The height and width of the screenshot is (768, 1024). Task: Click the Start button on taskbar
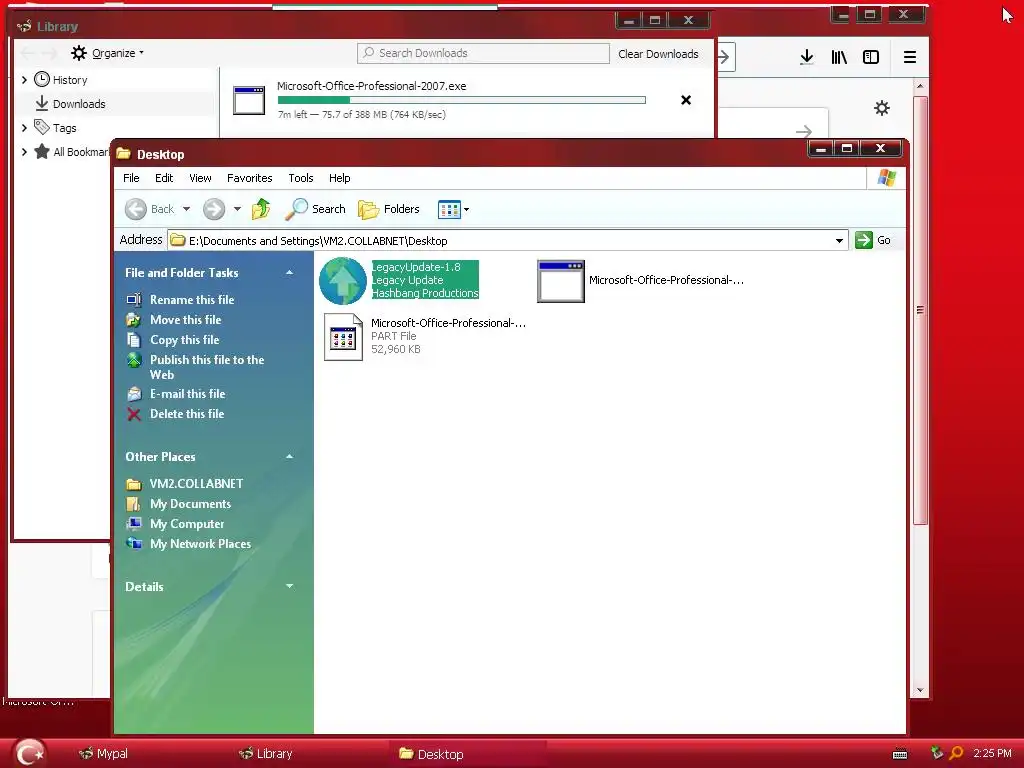[x=29, y=753]
